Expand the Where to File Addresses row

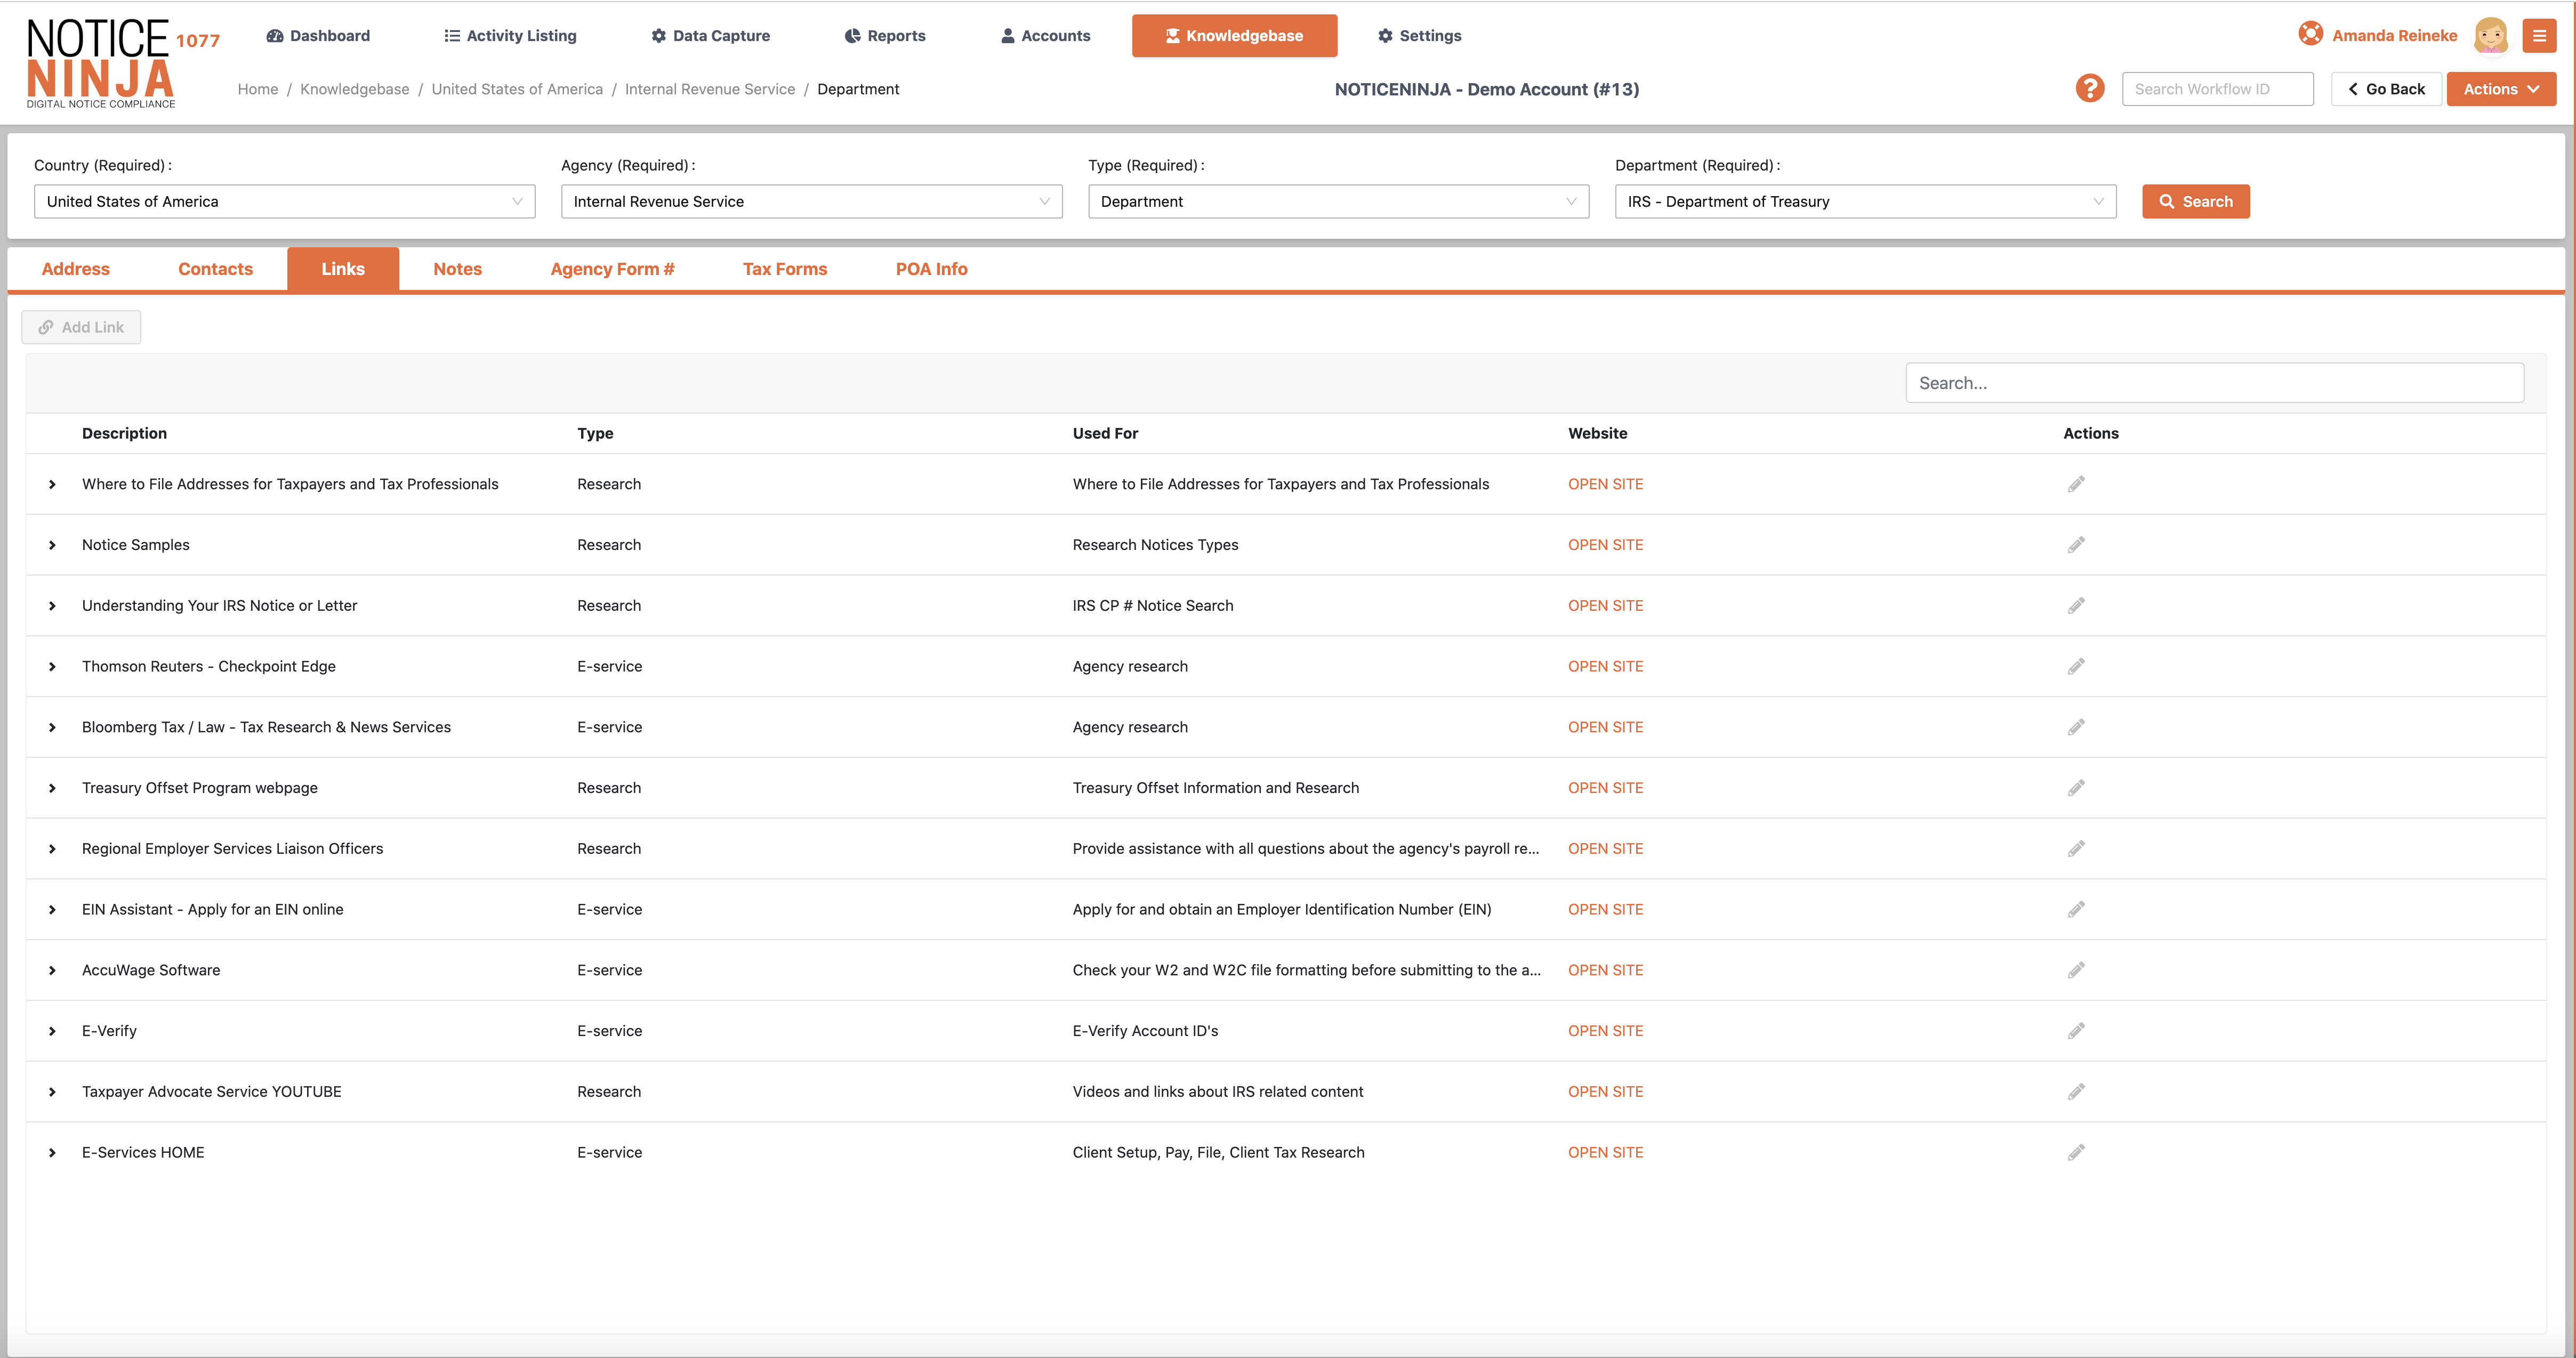[52, 484]
